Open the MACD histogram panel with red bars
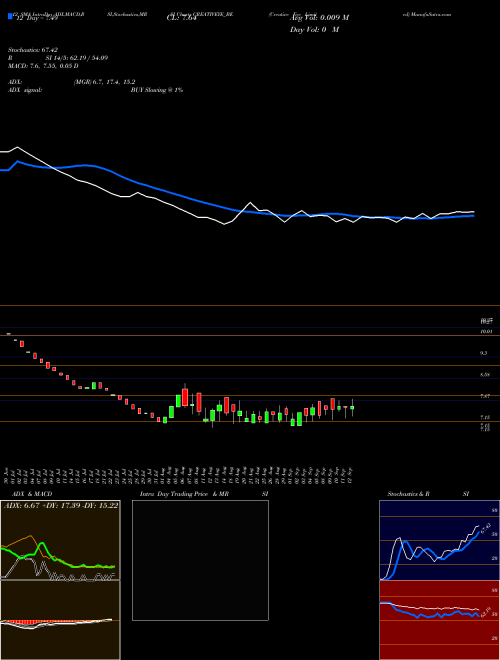Viewport: 500px width, 660px height. 60,620
